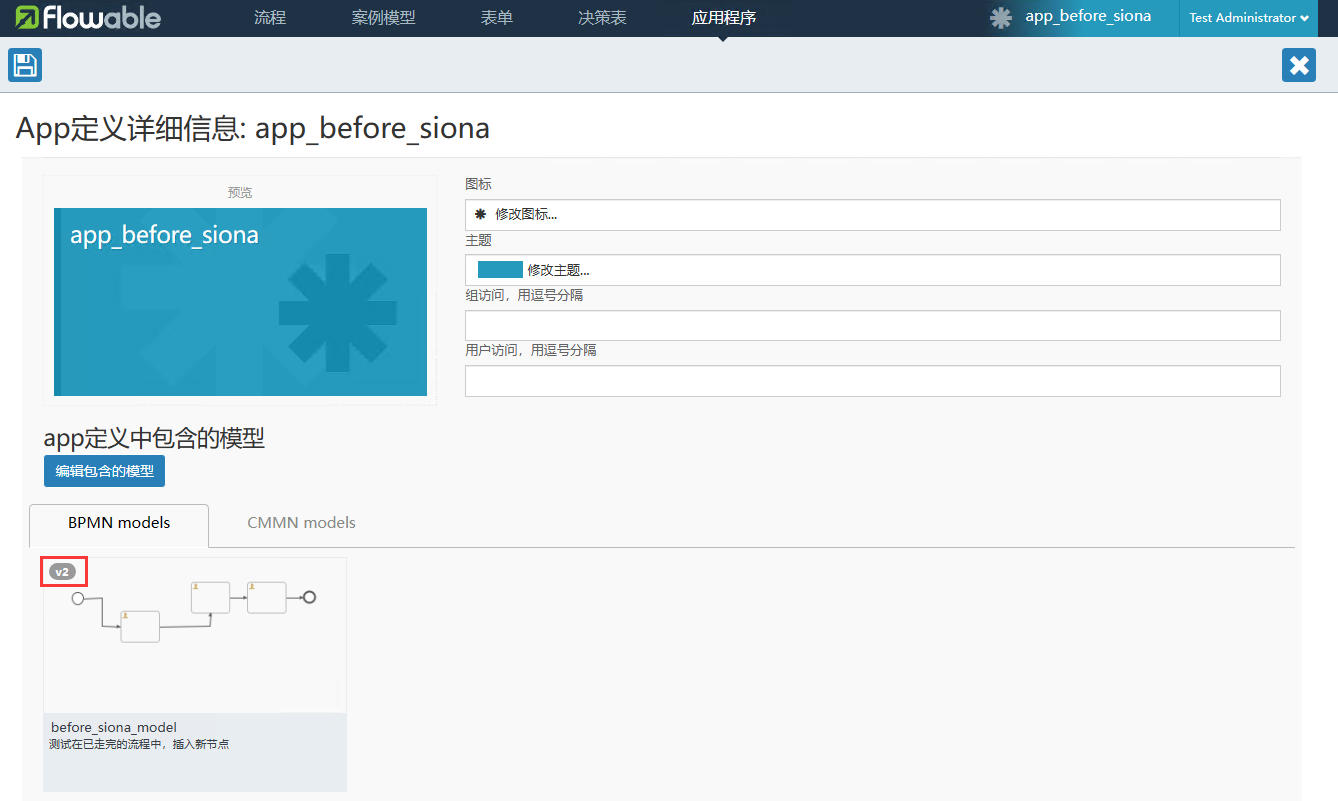Click the Flowable logo

click(88, 18)
